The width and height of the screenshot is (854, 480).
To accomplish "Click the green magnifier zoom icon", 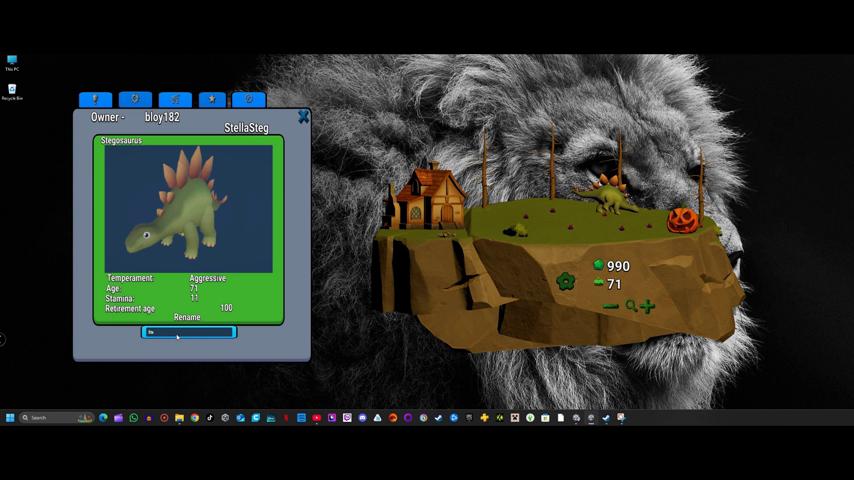I will click(x=630, y=306).
